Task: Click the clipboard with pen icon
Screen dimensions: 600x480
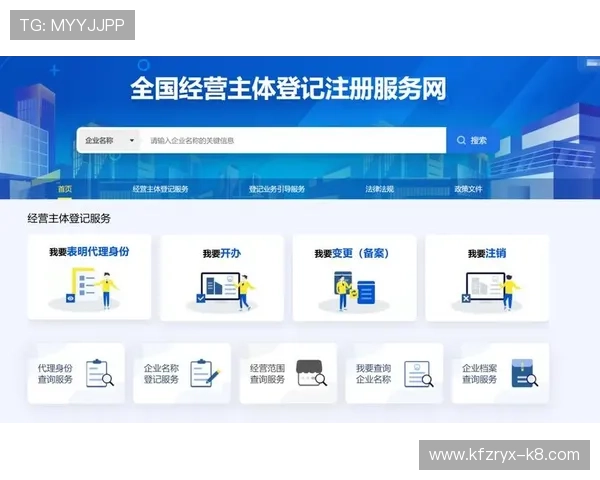Action: click(x=205, y=373)
